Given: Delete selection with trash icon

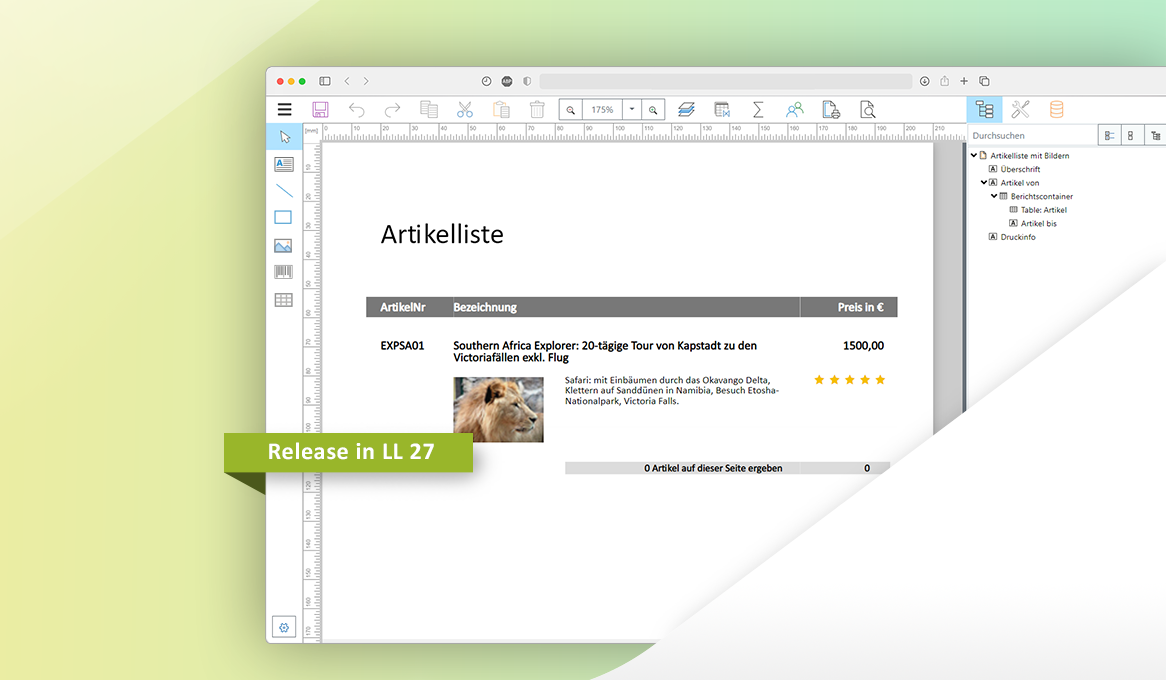Looking at the screenshot, I should 537,109.
